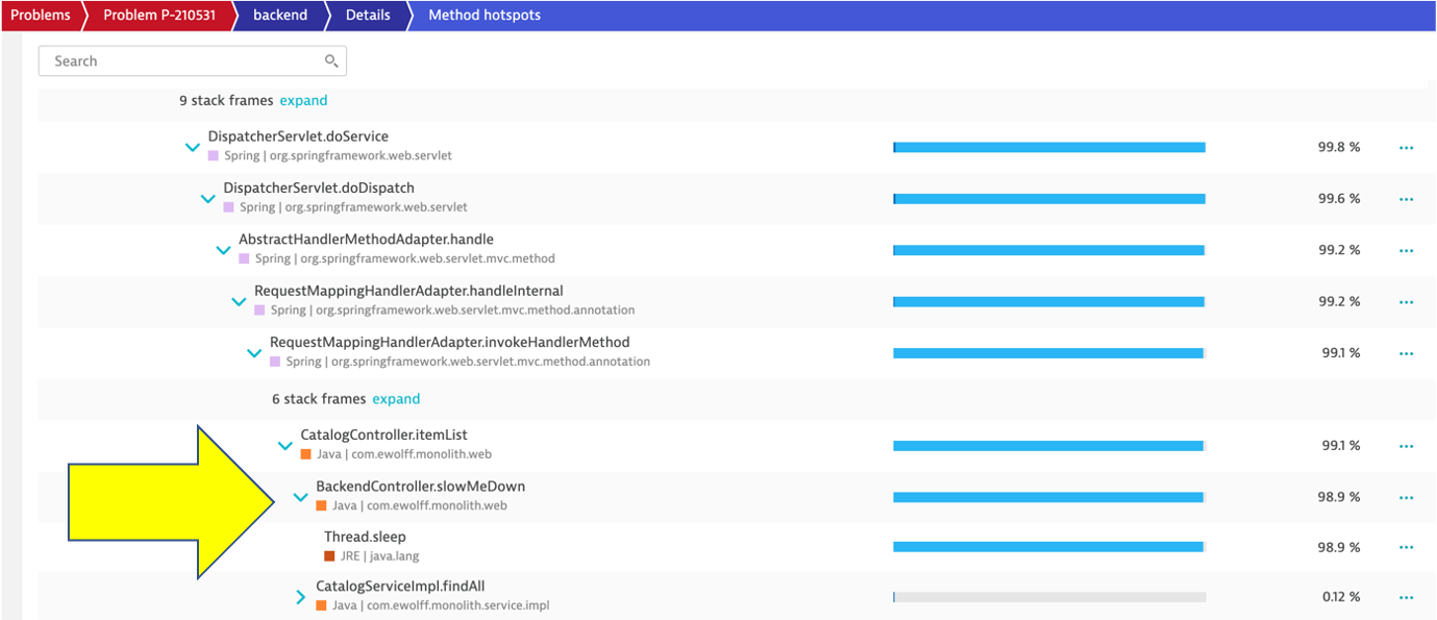Collapse the CatalogController.itemList node
Viewport: 1437px width, 620px height.
[x=285, y=446]
